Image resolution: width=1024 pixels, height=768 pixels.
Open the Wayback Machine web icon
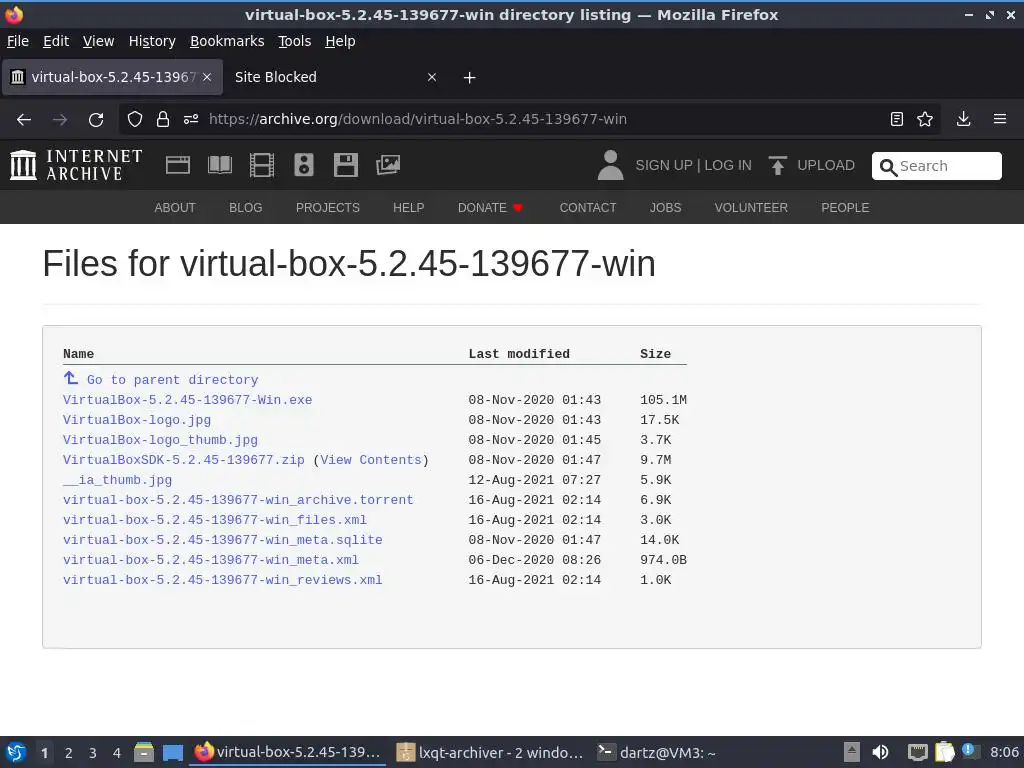178,165
